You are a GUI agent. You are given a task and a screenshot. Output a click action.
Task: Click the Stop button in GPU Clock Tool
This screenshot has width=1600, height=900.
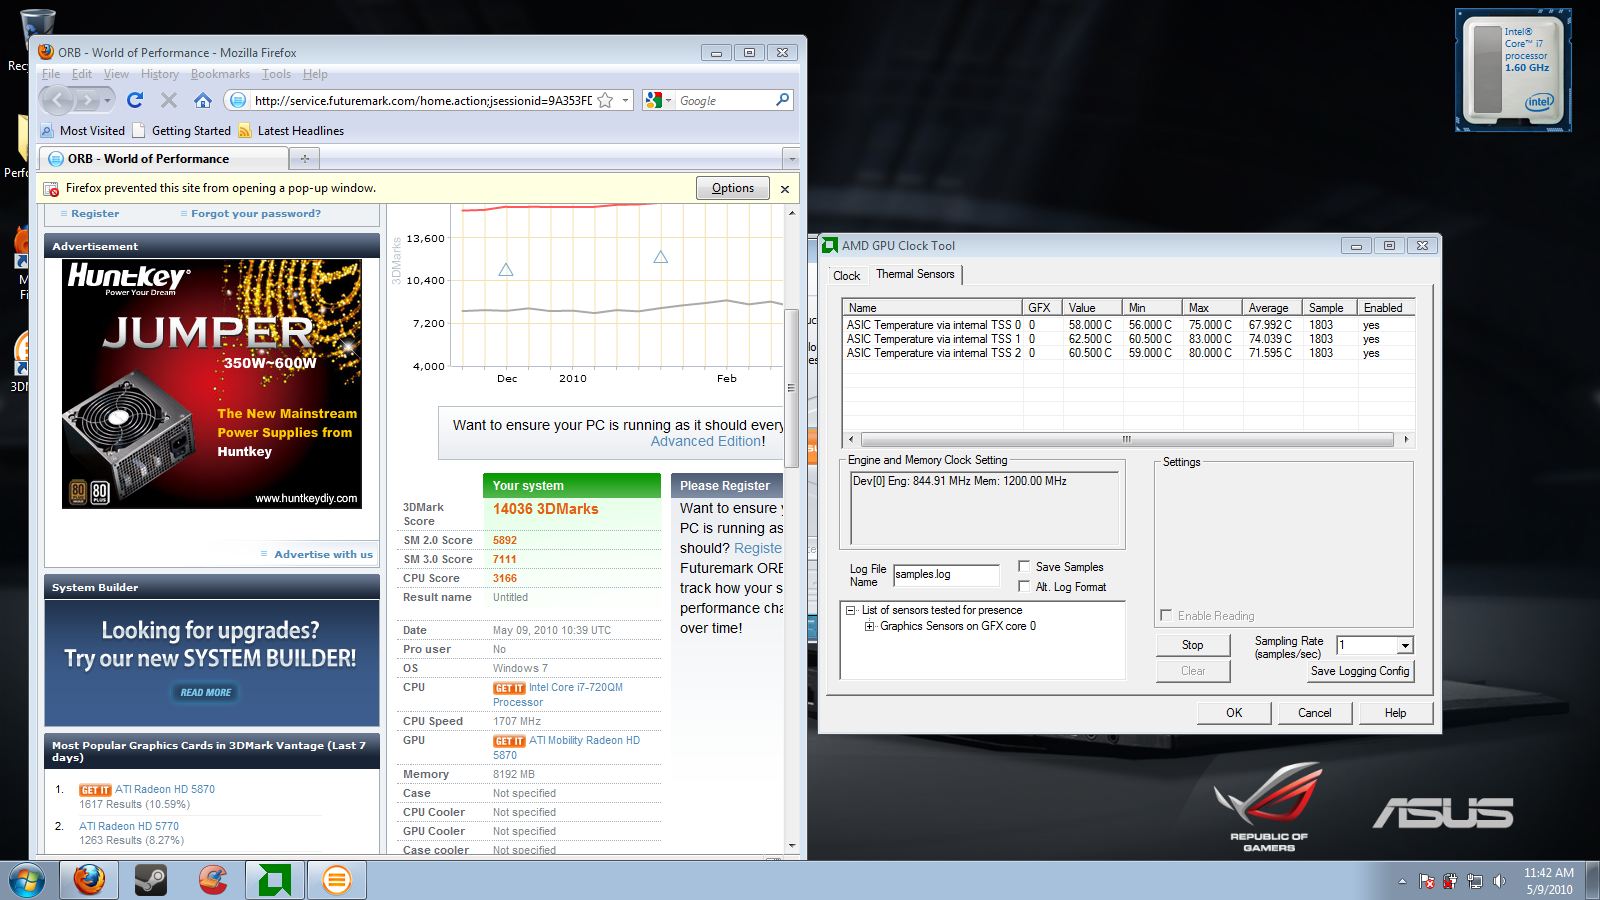click(1193, 645)
